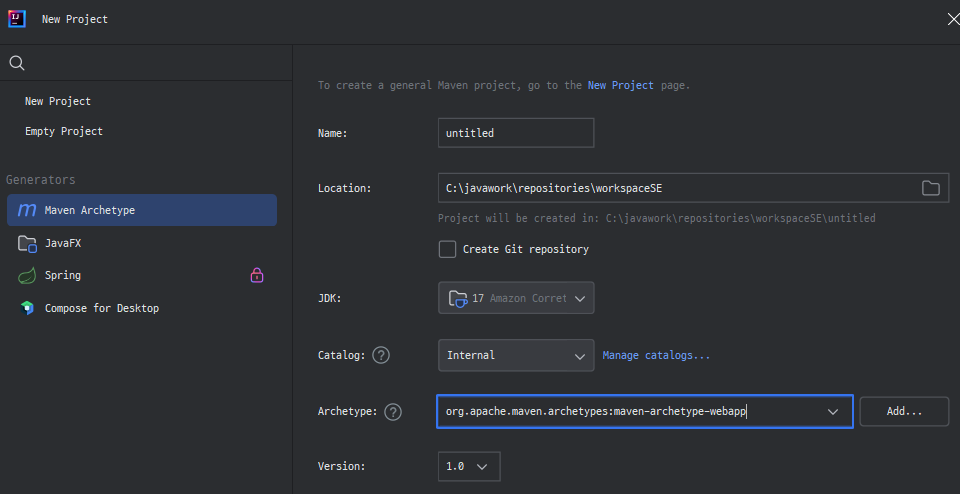
Task: Click the Add... button
Action: point(904,411)
